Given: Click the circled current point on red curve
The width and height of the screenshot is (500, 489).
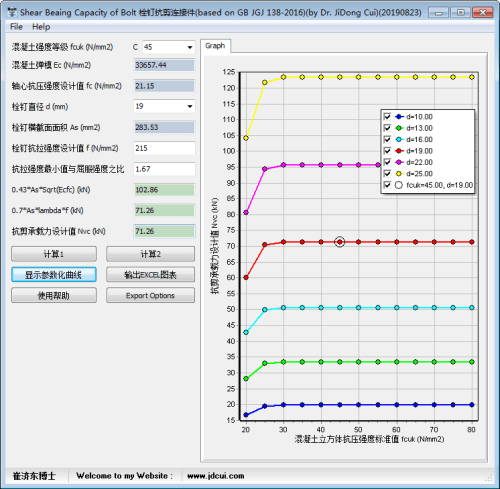Looking at the screenshot, I should (340, 242).
